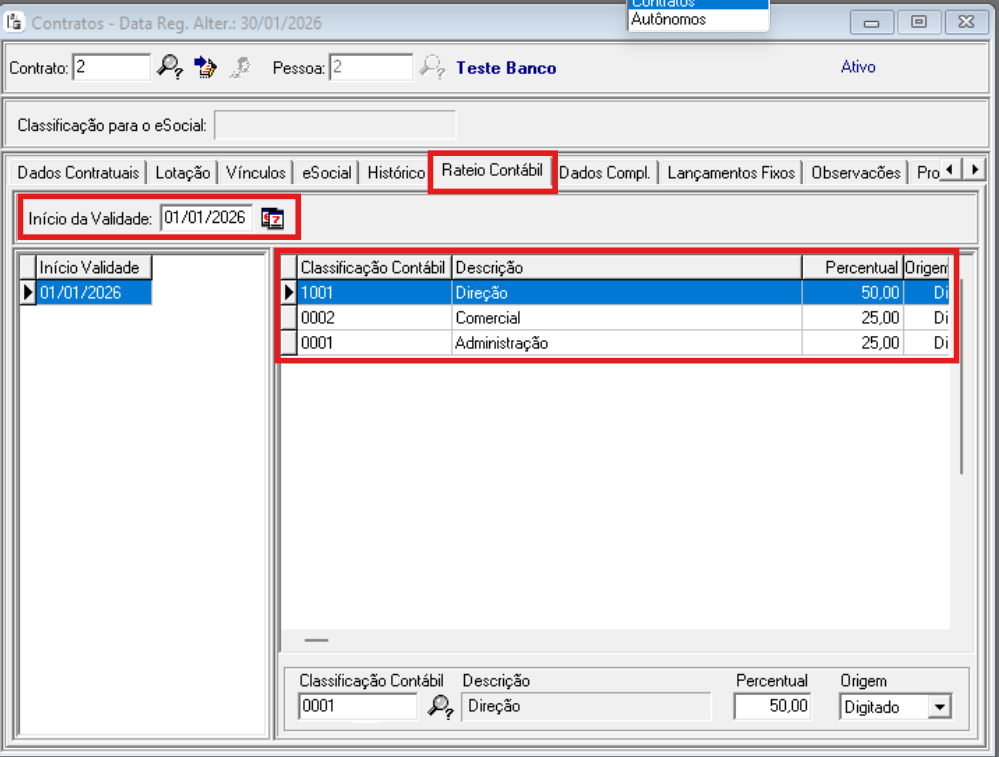This screenshot has height=757, width=999.
Task: Click the Pessoa search magnifier icon
Action: 431,67
